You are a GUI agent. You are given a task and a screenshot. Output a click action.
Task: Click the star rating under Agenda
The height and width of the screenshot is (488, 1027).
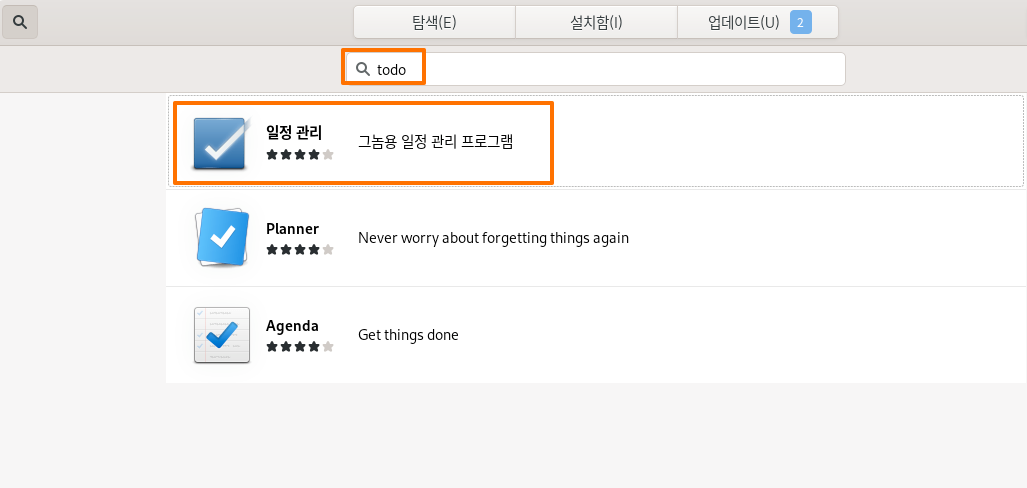pos(300,347)
